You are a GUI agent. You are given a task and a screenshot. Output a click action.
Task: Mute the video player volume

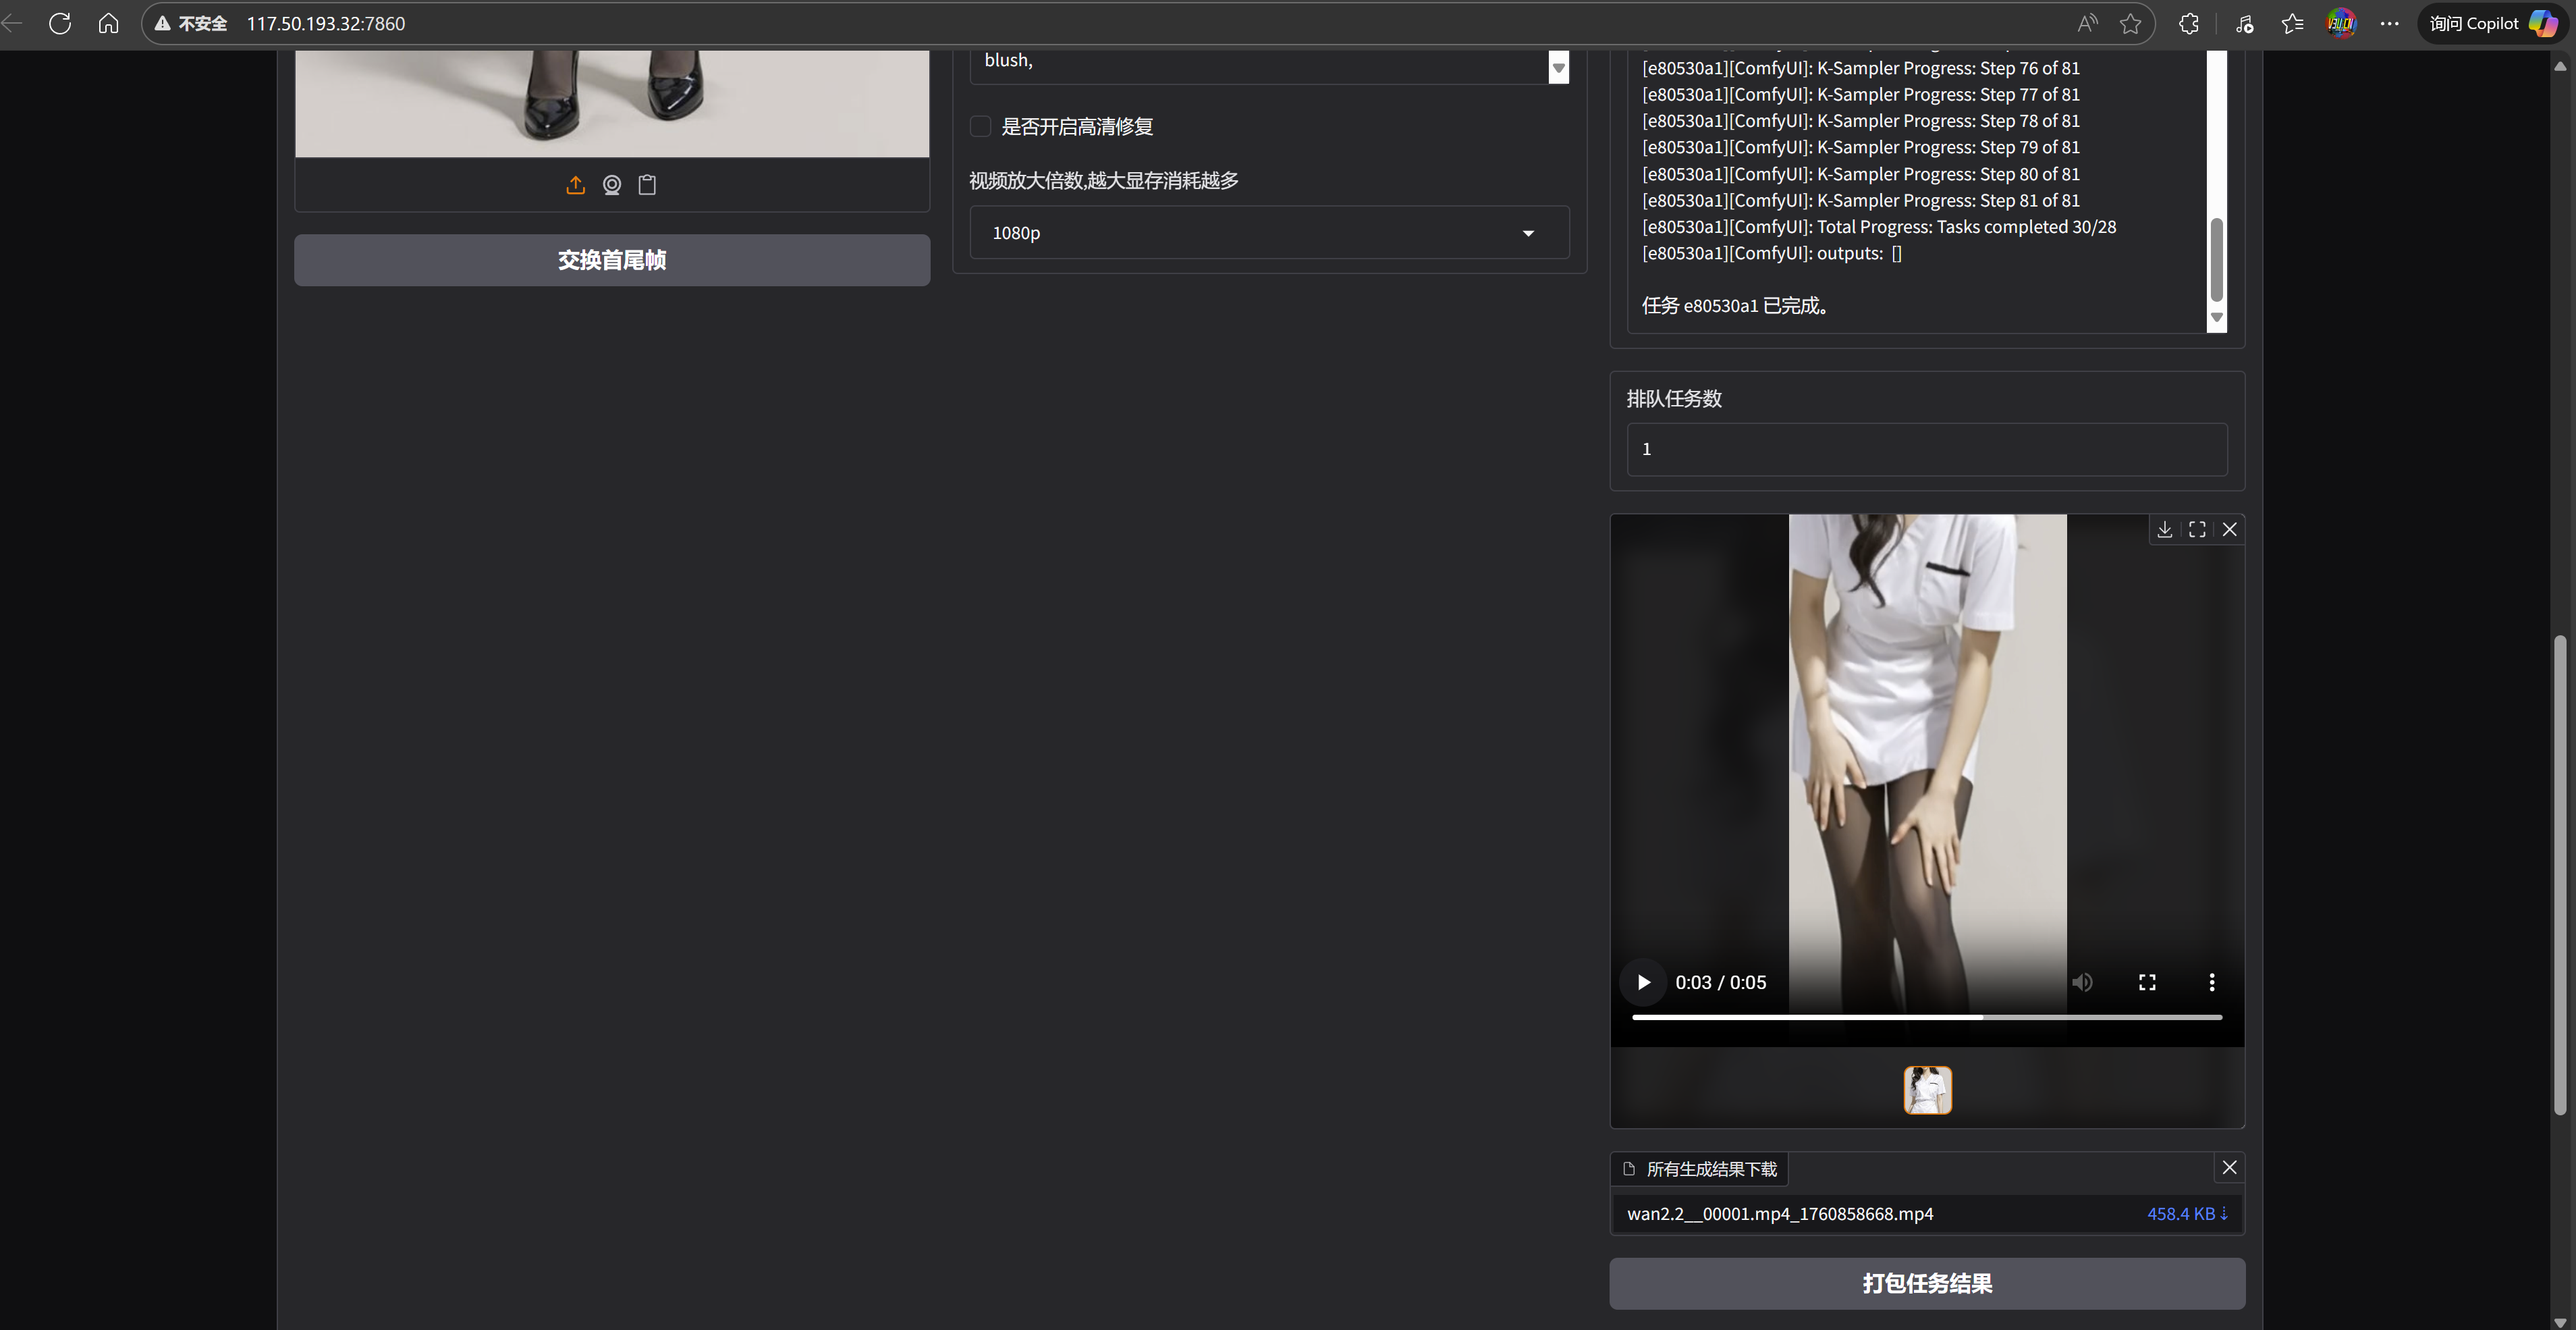[2082, 982]
